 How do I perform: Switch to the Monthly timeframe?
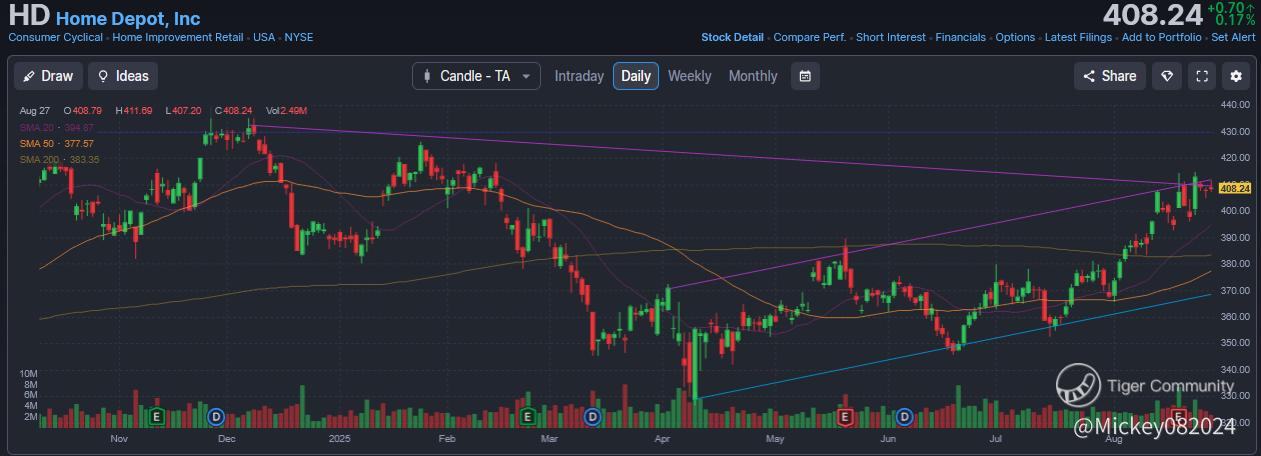pyautogui.click(x=753, y=76)
